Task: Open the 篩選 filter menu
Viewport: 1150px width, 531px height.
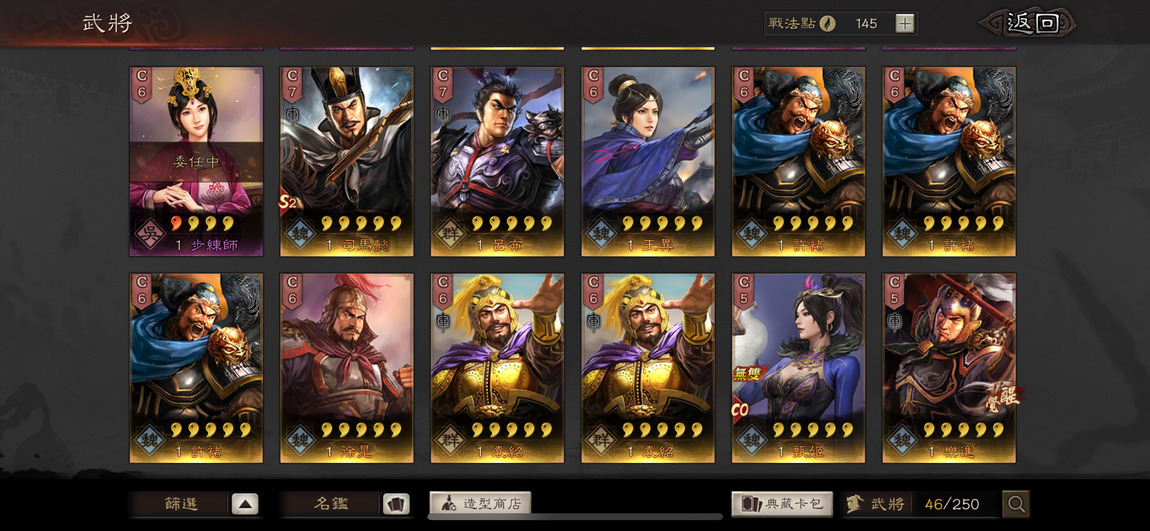Action: (x=180, y=504)
